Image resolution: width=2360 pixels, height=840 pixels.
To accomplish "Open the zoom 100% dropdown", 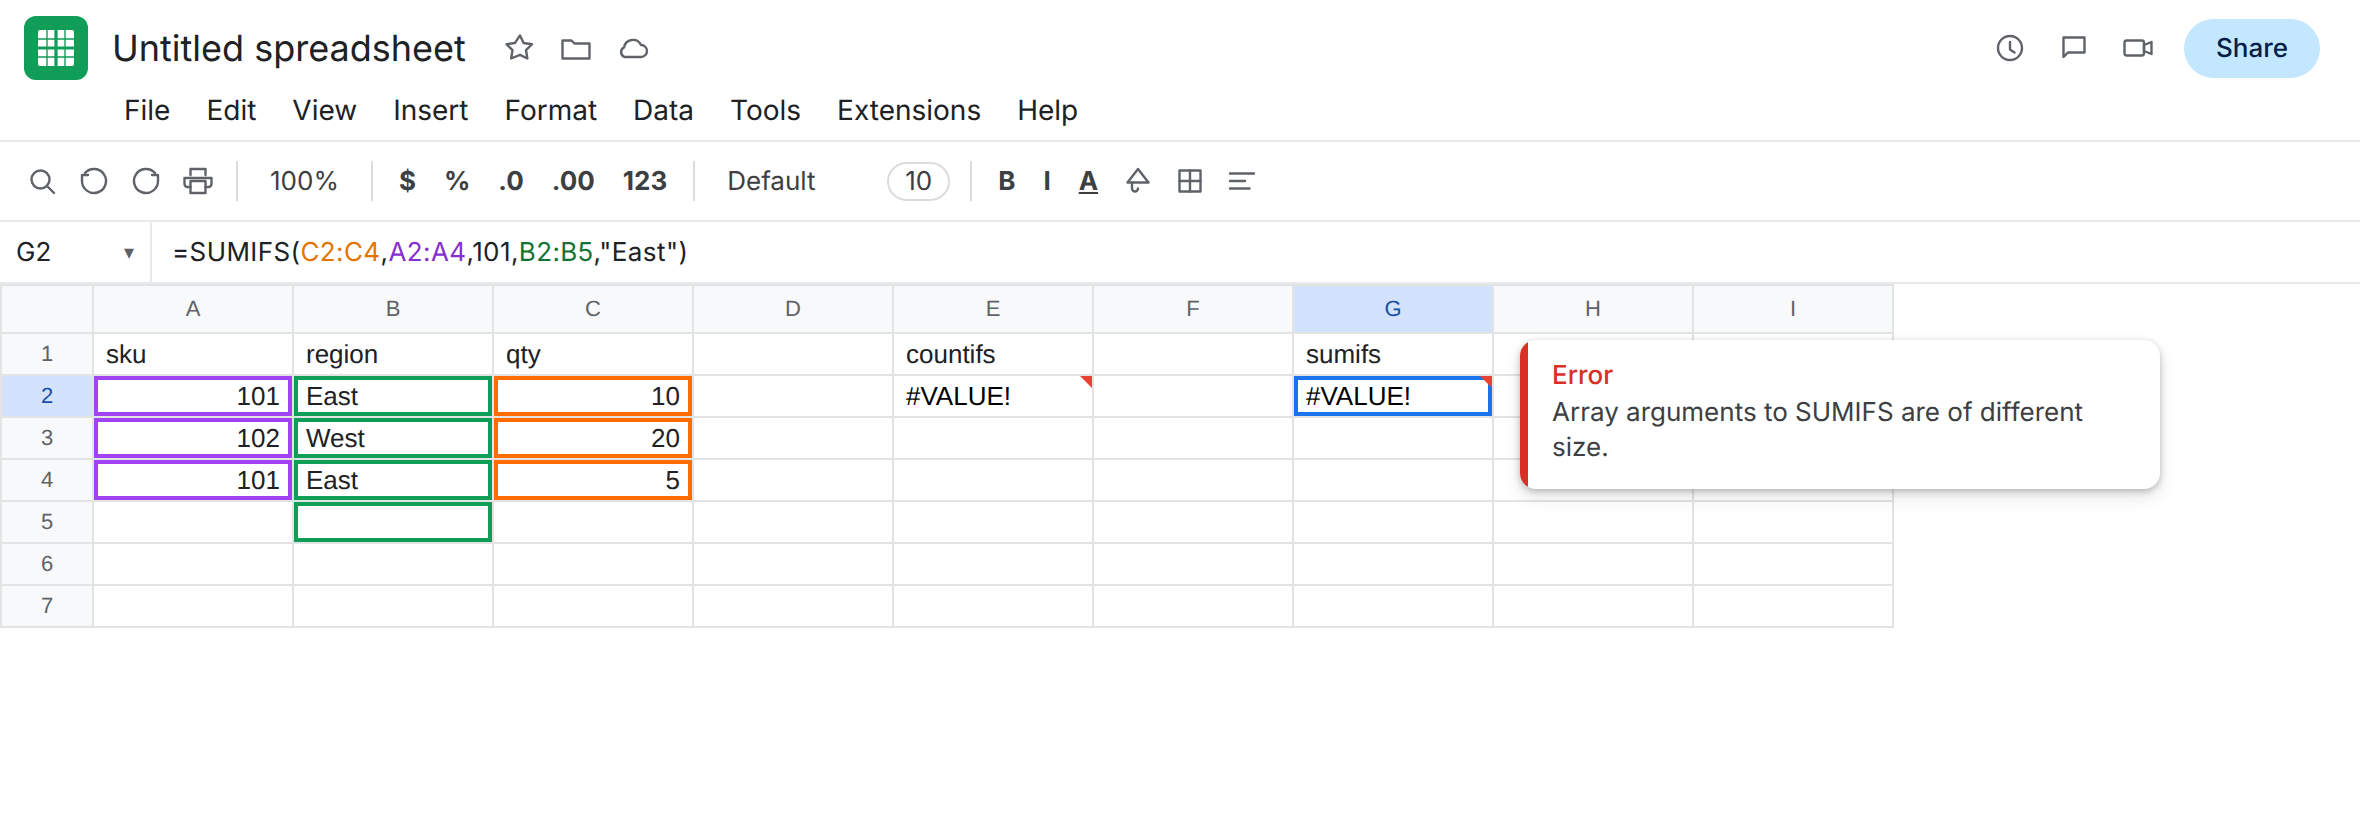I will point(303,181).
